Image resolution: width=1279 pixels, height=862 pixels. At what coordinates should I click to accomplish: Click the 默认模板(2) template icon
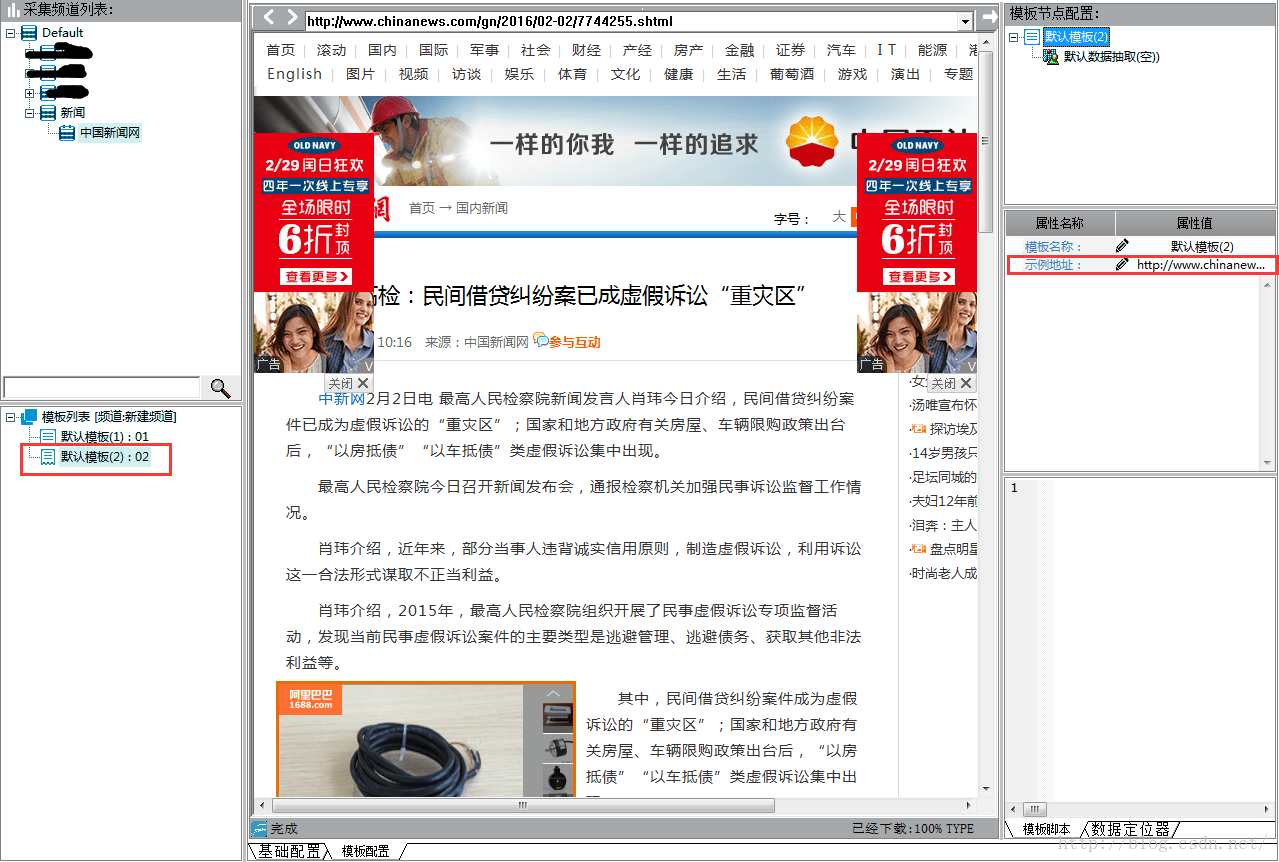[48, 457]
